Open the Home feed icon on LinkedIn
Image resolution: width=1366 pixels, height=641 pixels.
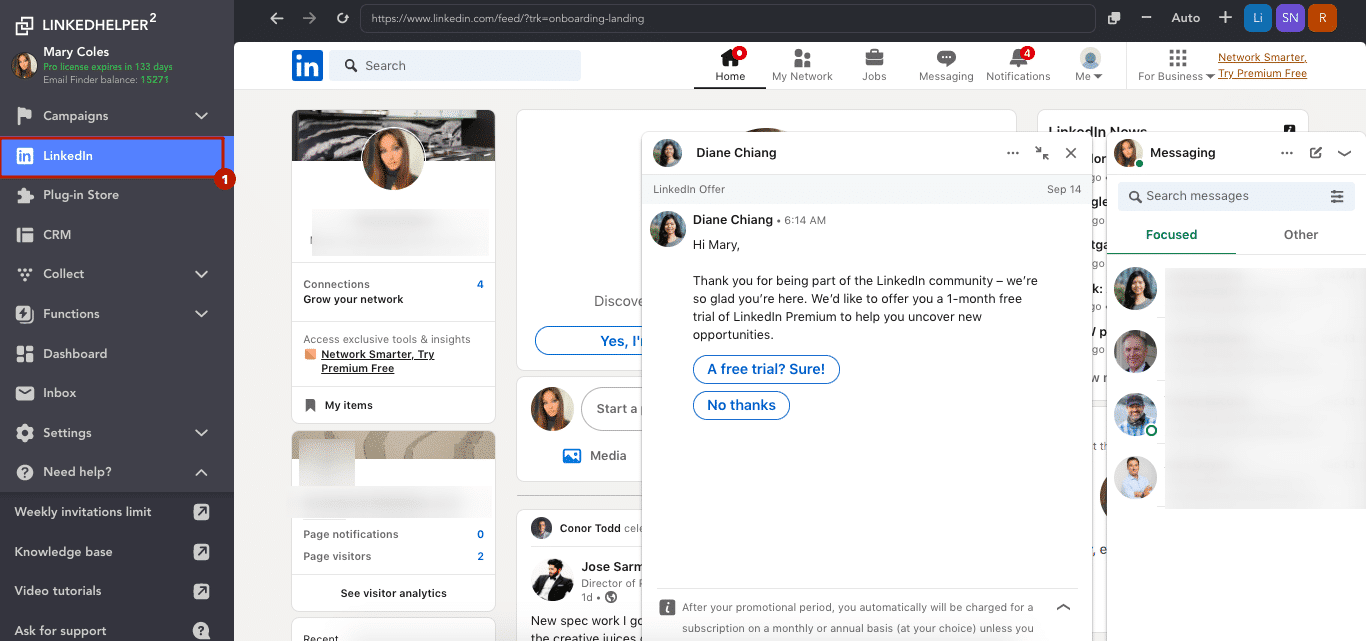(x=729, y=62)
